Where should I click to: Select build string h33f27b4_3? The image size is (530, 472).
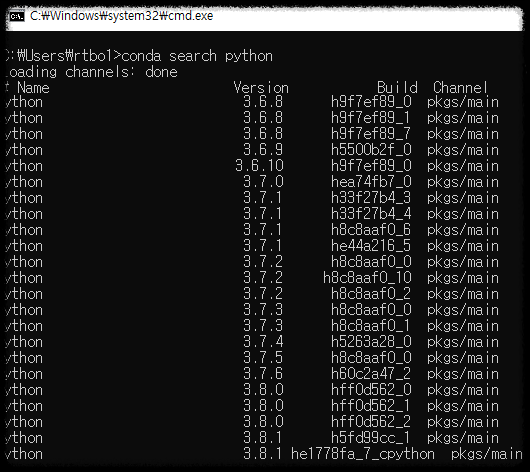click(371, 198)
